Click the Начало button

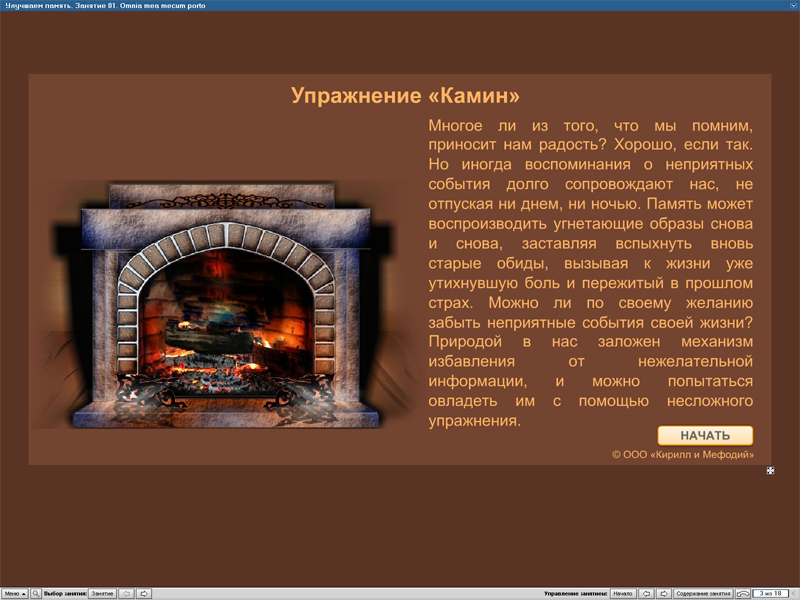click(622, 592)
